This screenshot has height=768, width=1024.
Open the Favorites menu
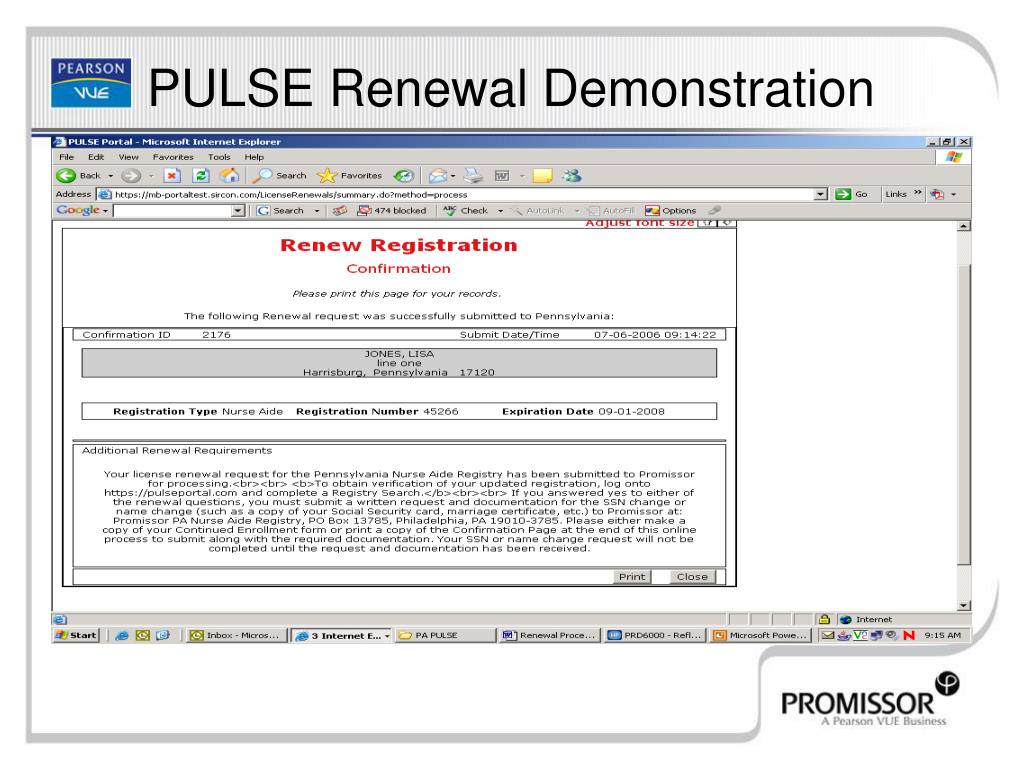coord(173,157)
